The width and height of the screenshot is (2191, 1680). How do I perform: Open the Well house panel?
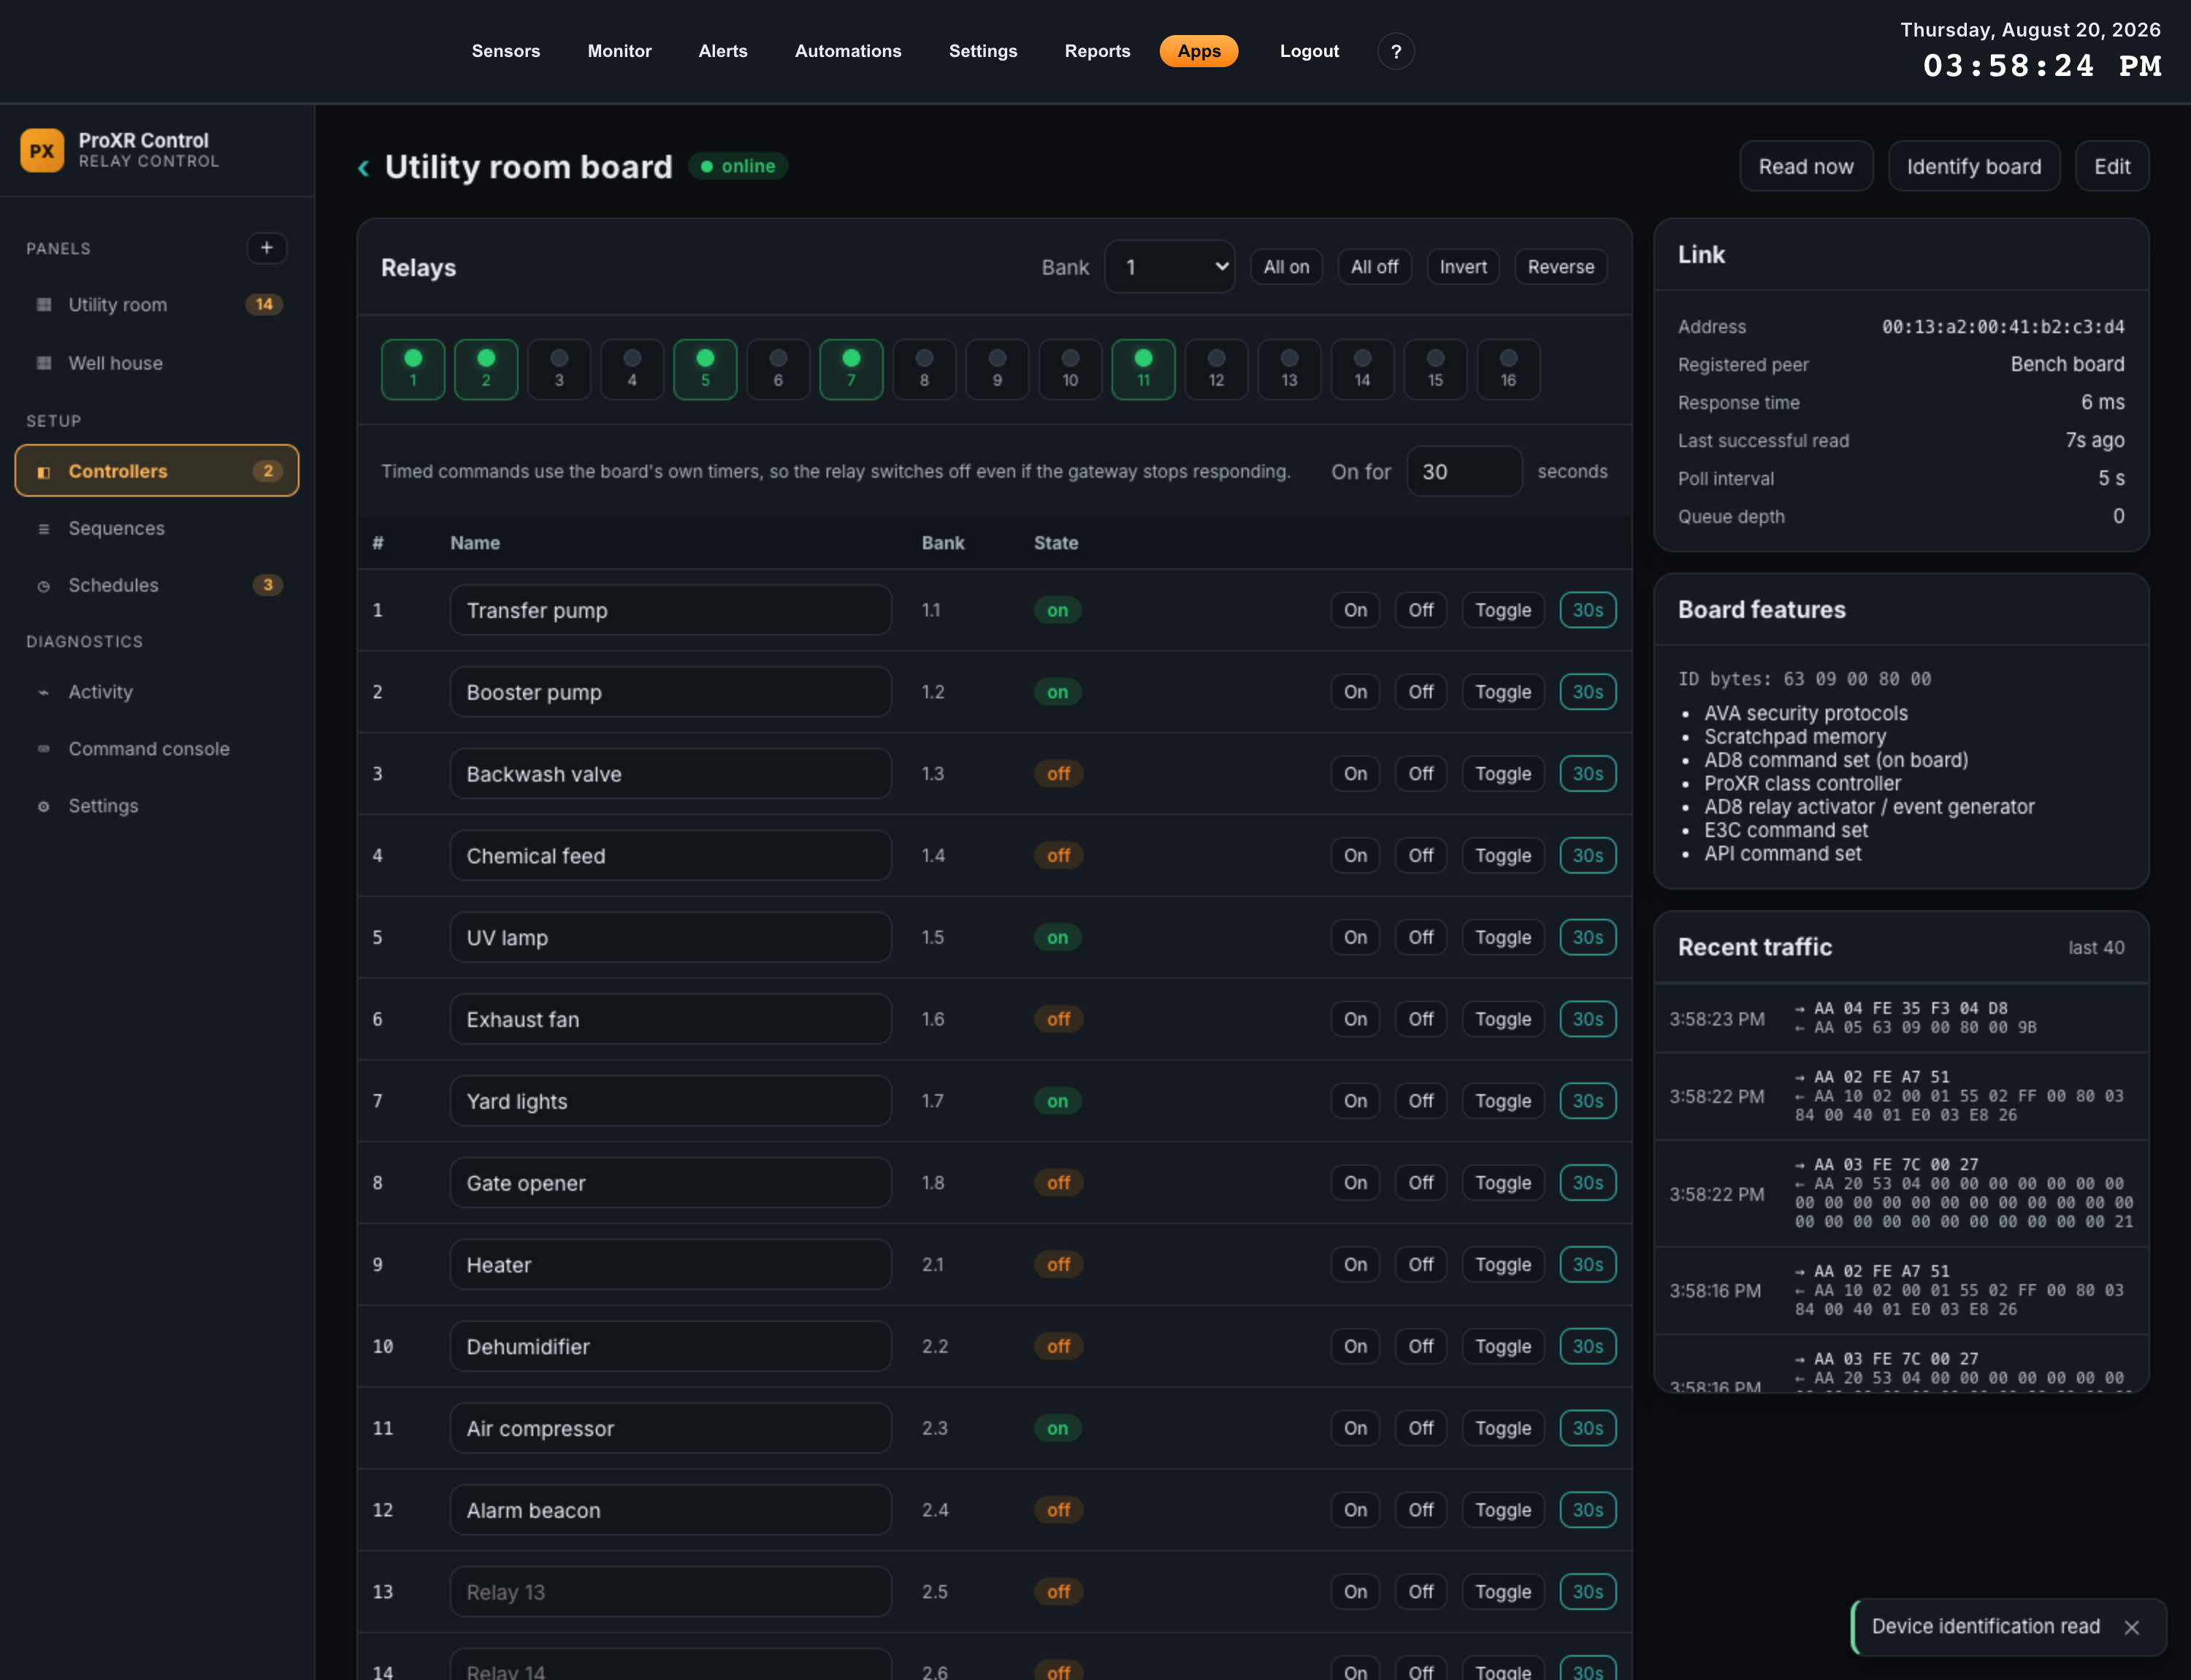click(x=157, y=363)
